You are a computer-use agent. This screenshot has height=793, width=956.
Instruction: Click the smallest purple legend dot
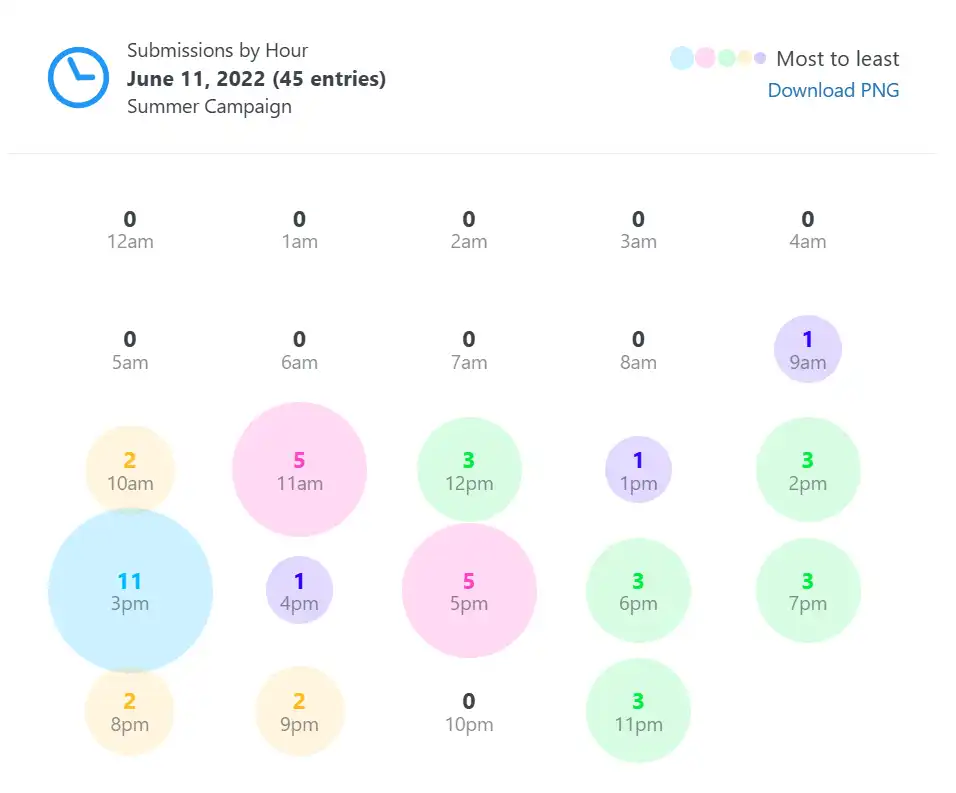pyautogui.click(x=760, y=58)
